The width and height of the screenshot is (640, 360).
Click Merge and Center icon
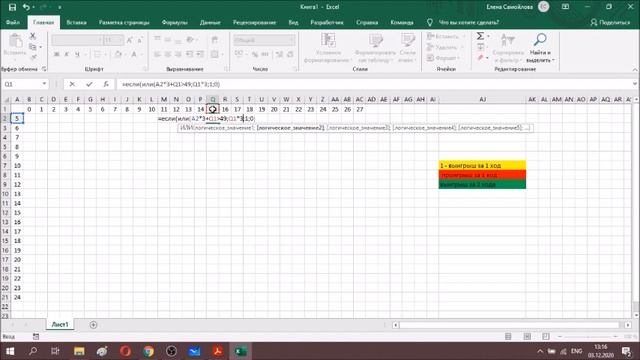click(x=215, y=54)
